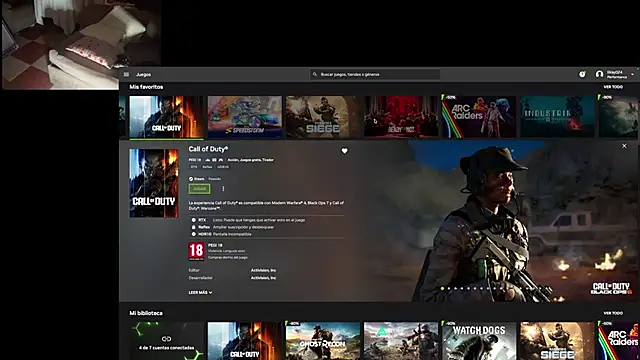Image resolution: width=640 pixels, height=360 pixels.
Task: Open the user profile avatar
Action: [599, 74]
